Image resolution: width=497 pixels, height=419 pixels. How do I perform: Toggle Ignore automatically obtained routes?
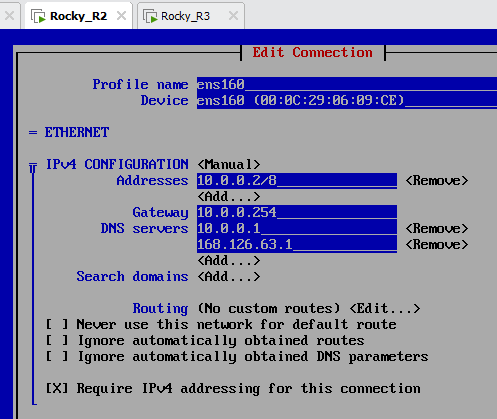pyautogui.click(x=57, y=340)
